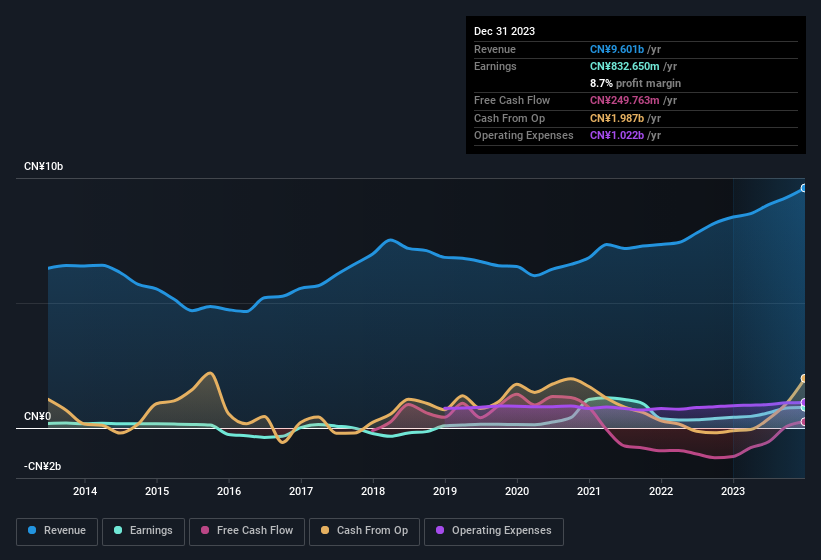Click the 2017 x-axis label

(301, 491)
